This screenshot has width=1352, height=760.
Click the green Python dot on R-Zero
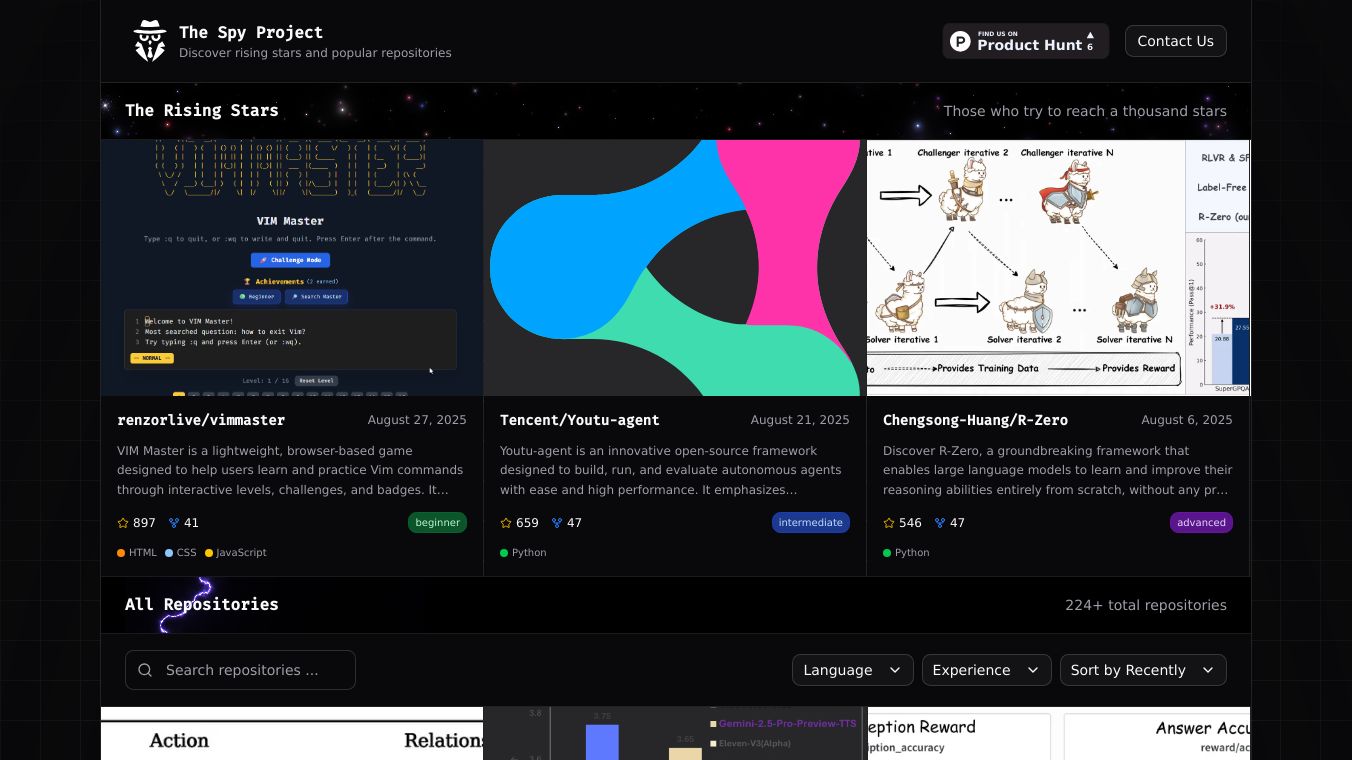(887, 553)
